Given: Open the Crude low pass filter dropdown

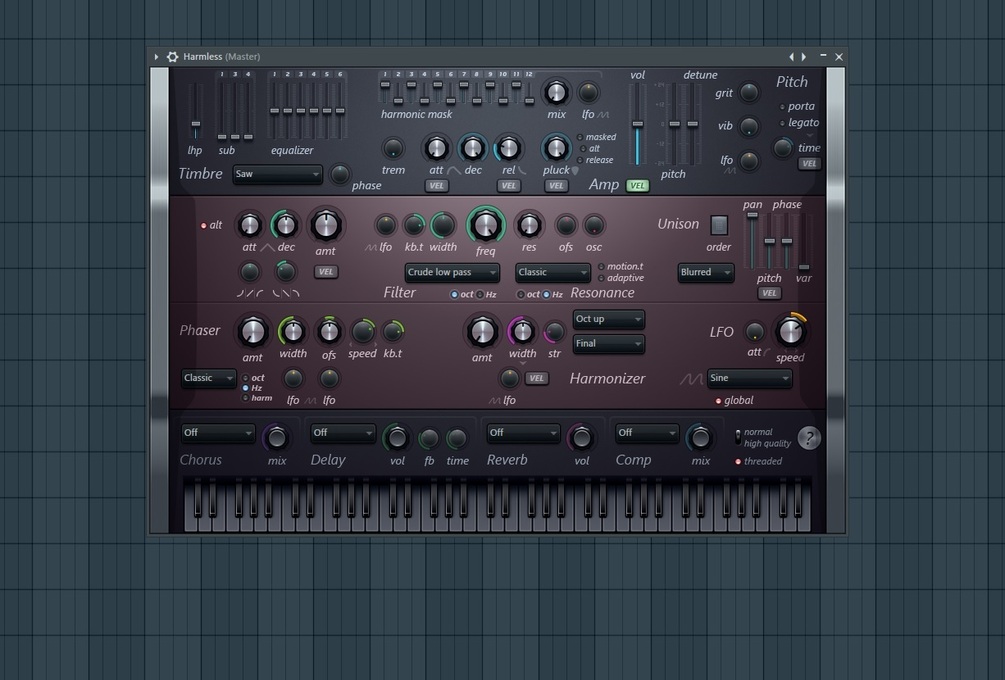Looking at the screenshot, I should pos(452,272).
